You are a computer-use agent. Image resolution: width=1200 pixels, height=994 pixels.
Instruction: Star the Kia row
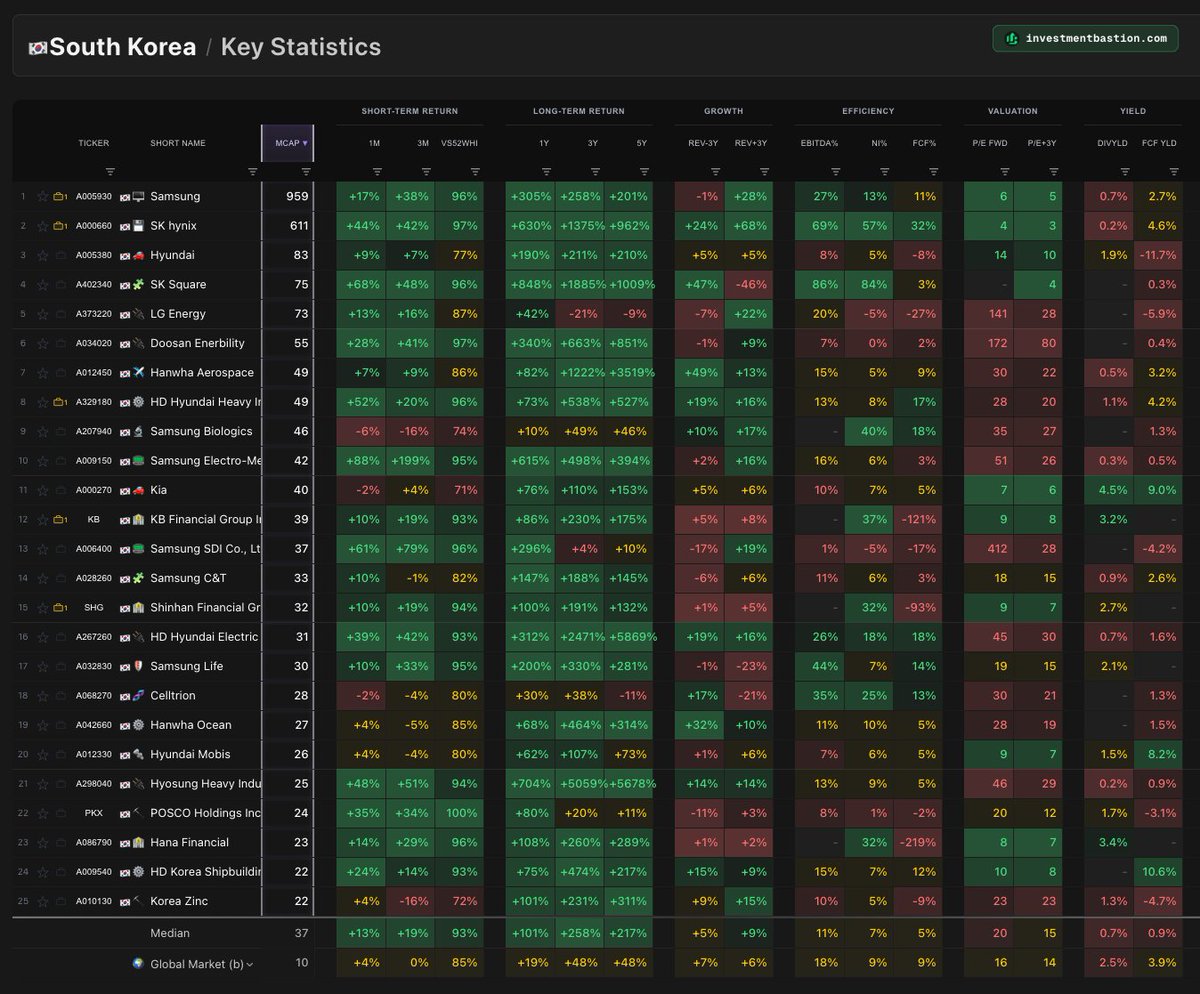(x=43, y=490)
